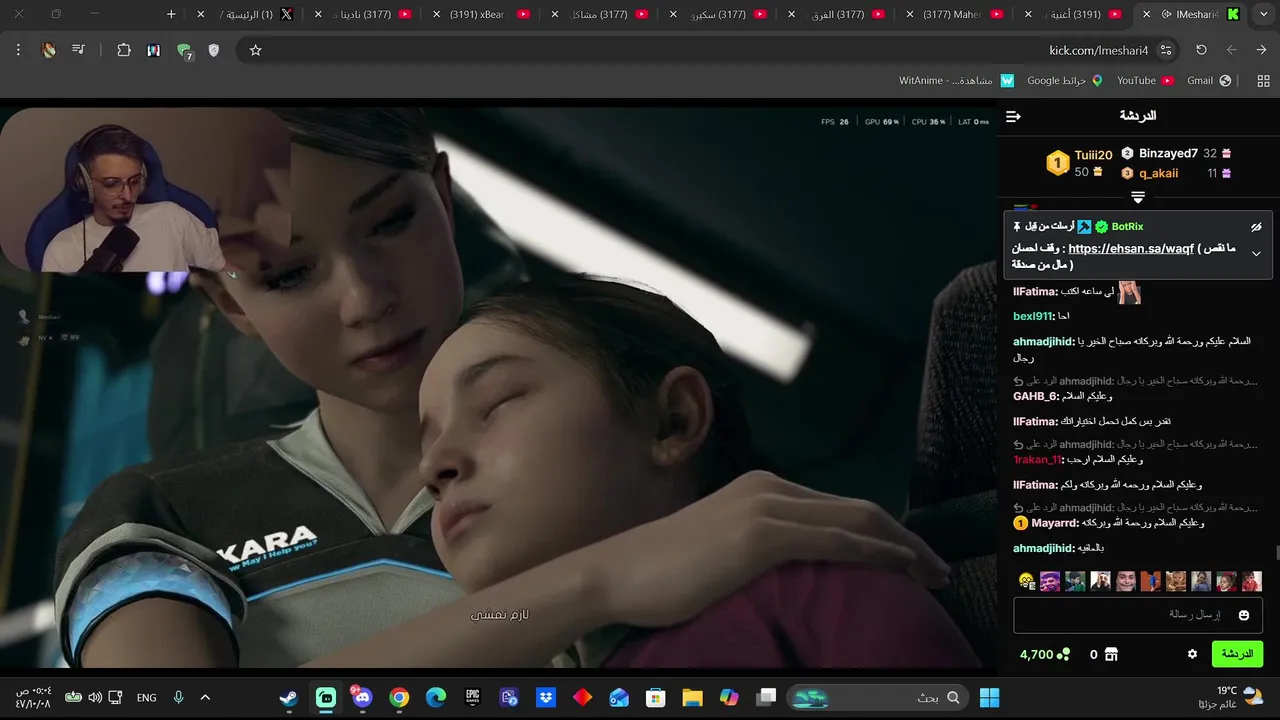Open Epic Games Launcher from taskbar

point(473,697)
